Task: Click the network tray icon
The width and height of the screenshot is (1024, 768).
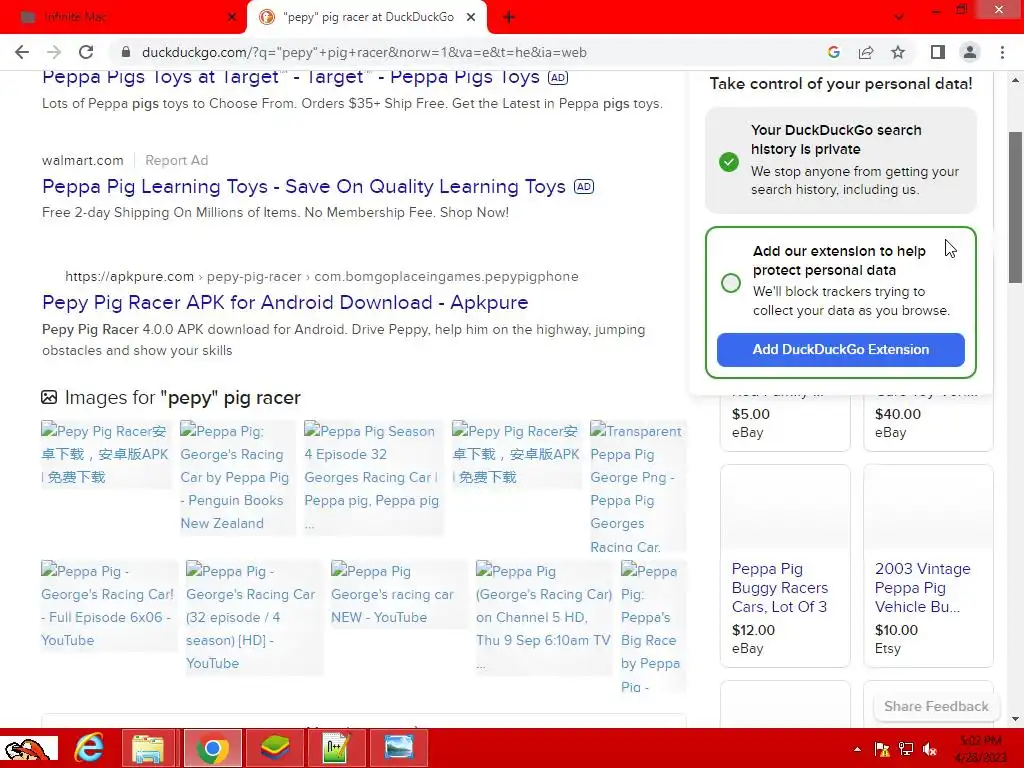Action: pyautogui.click(x=906, y=749)
